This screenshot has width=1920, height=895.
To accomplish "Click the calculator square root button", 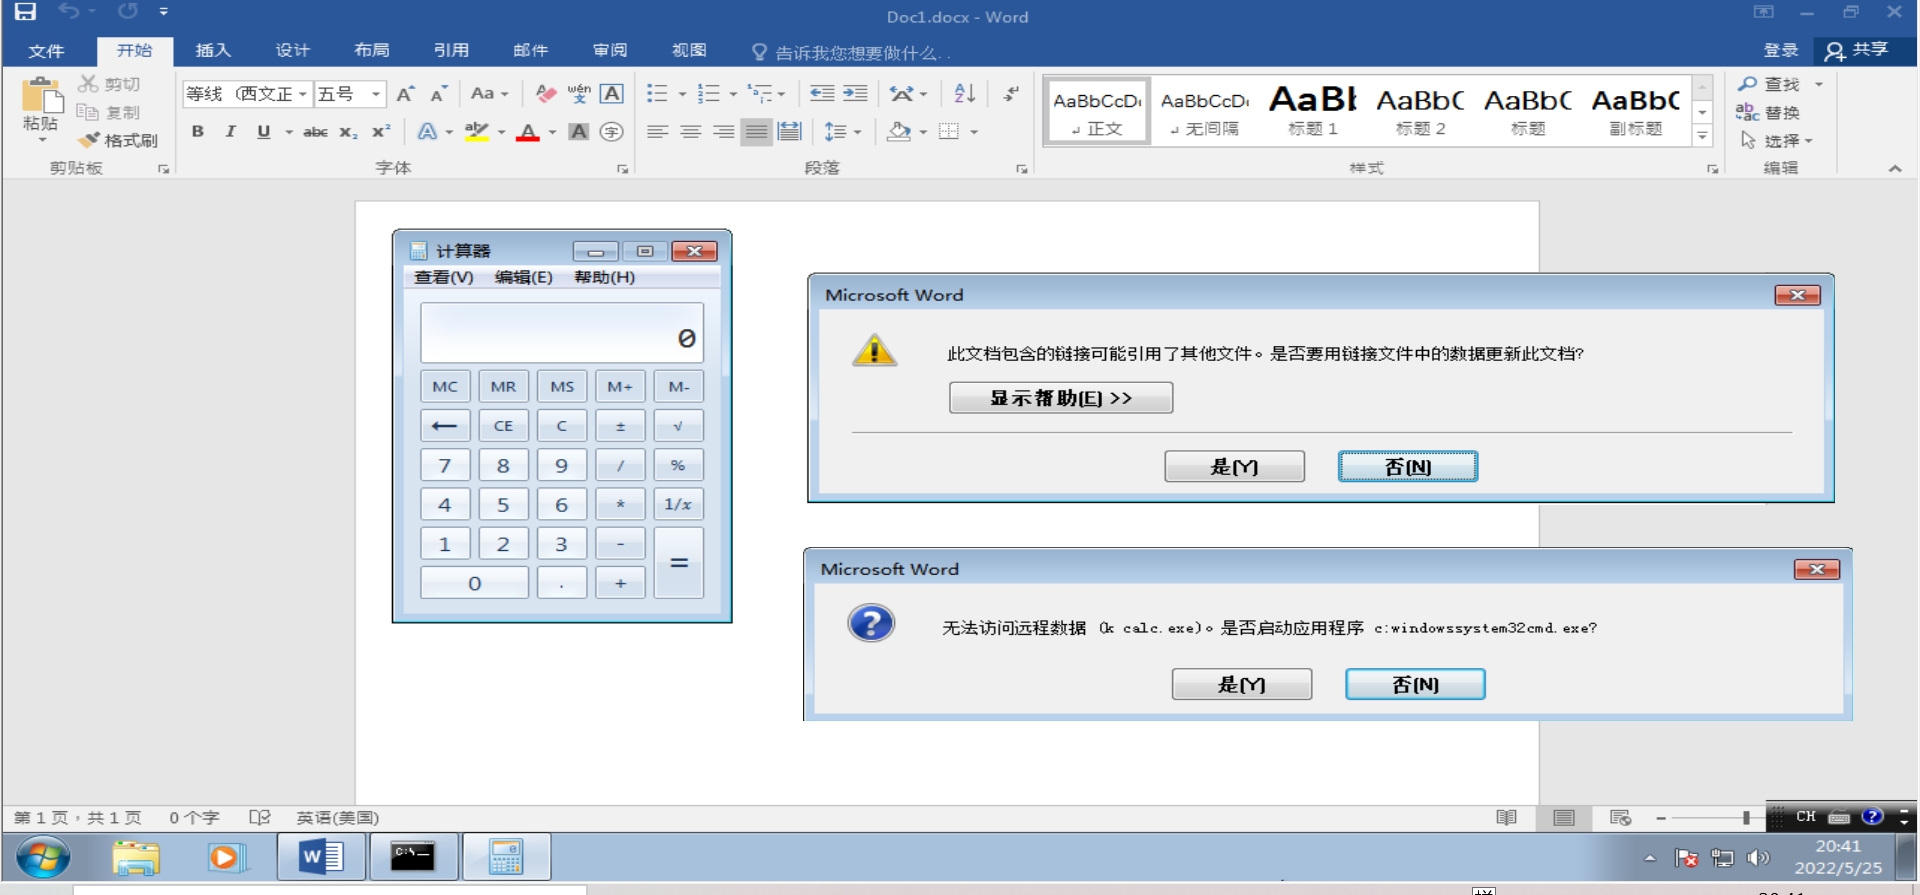I will pyautogui.click(x=679, y=426).
